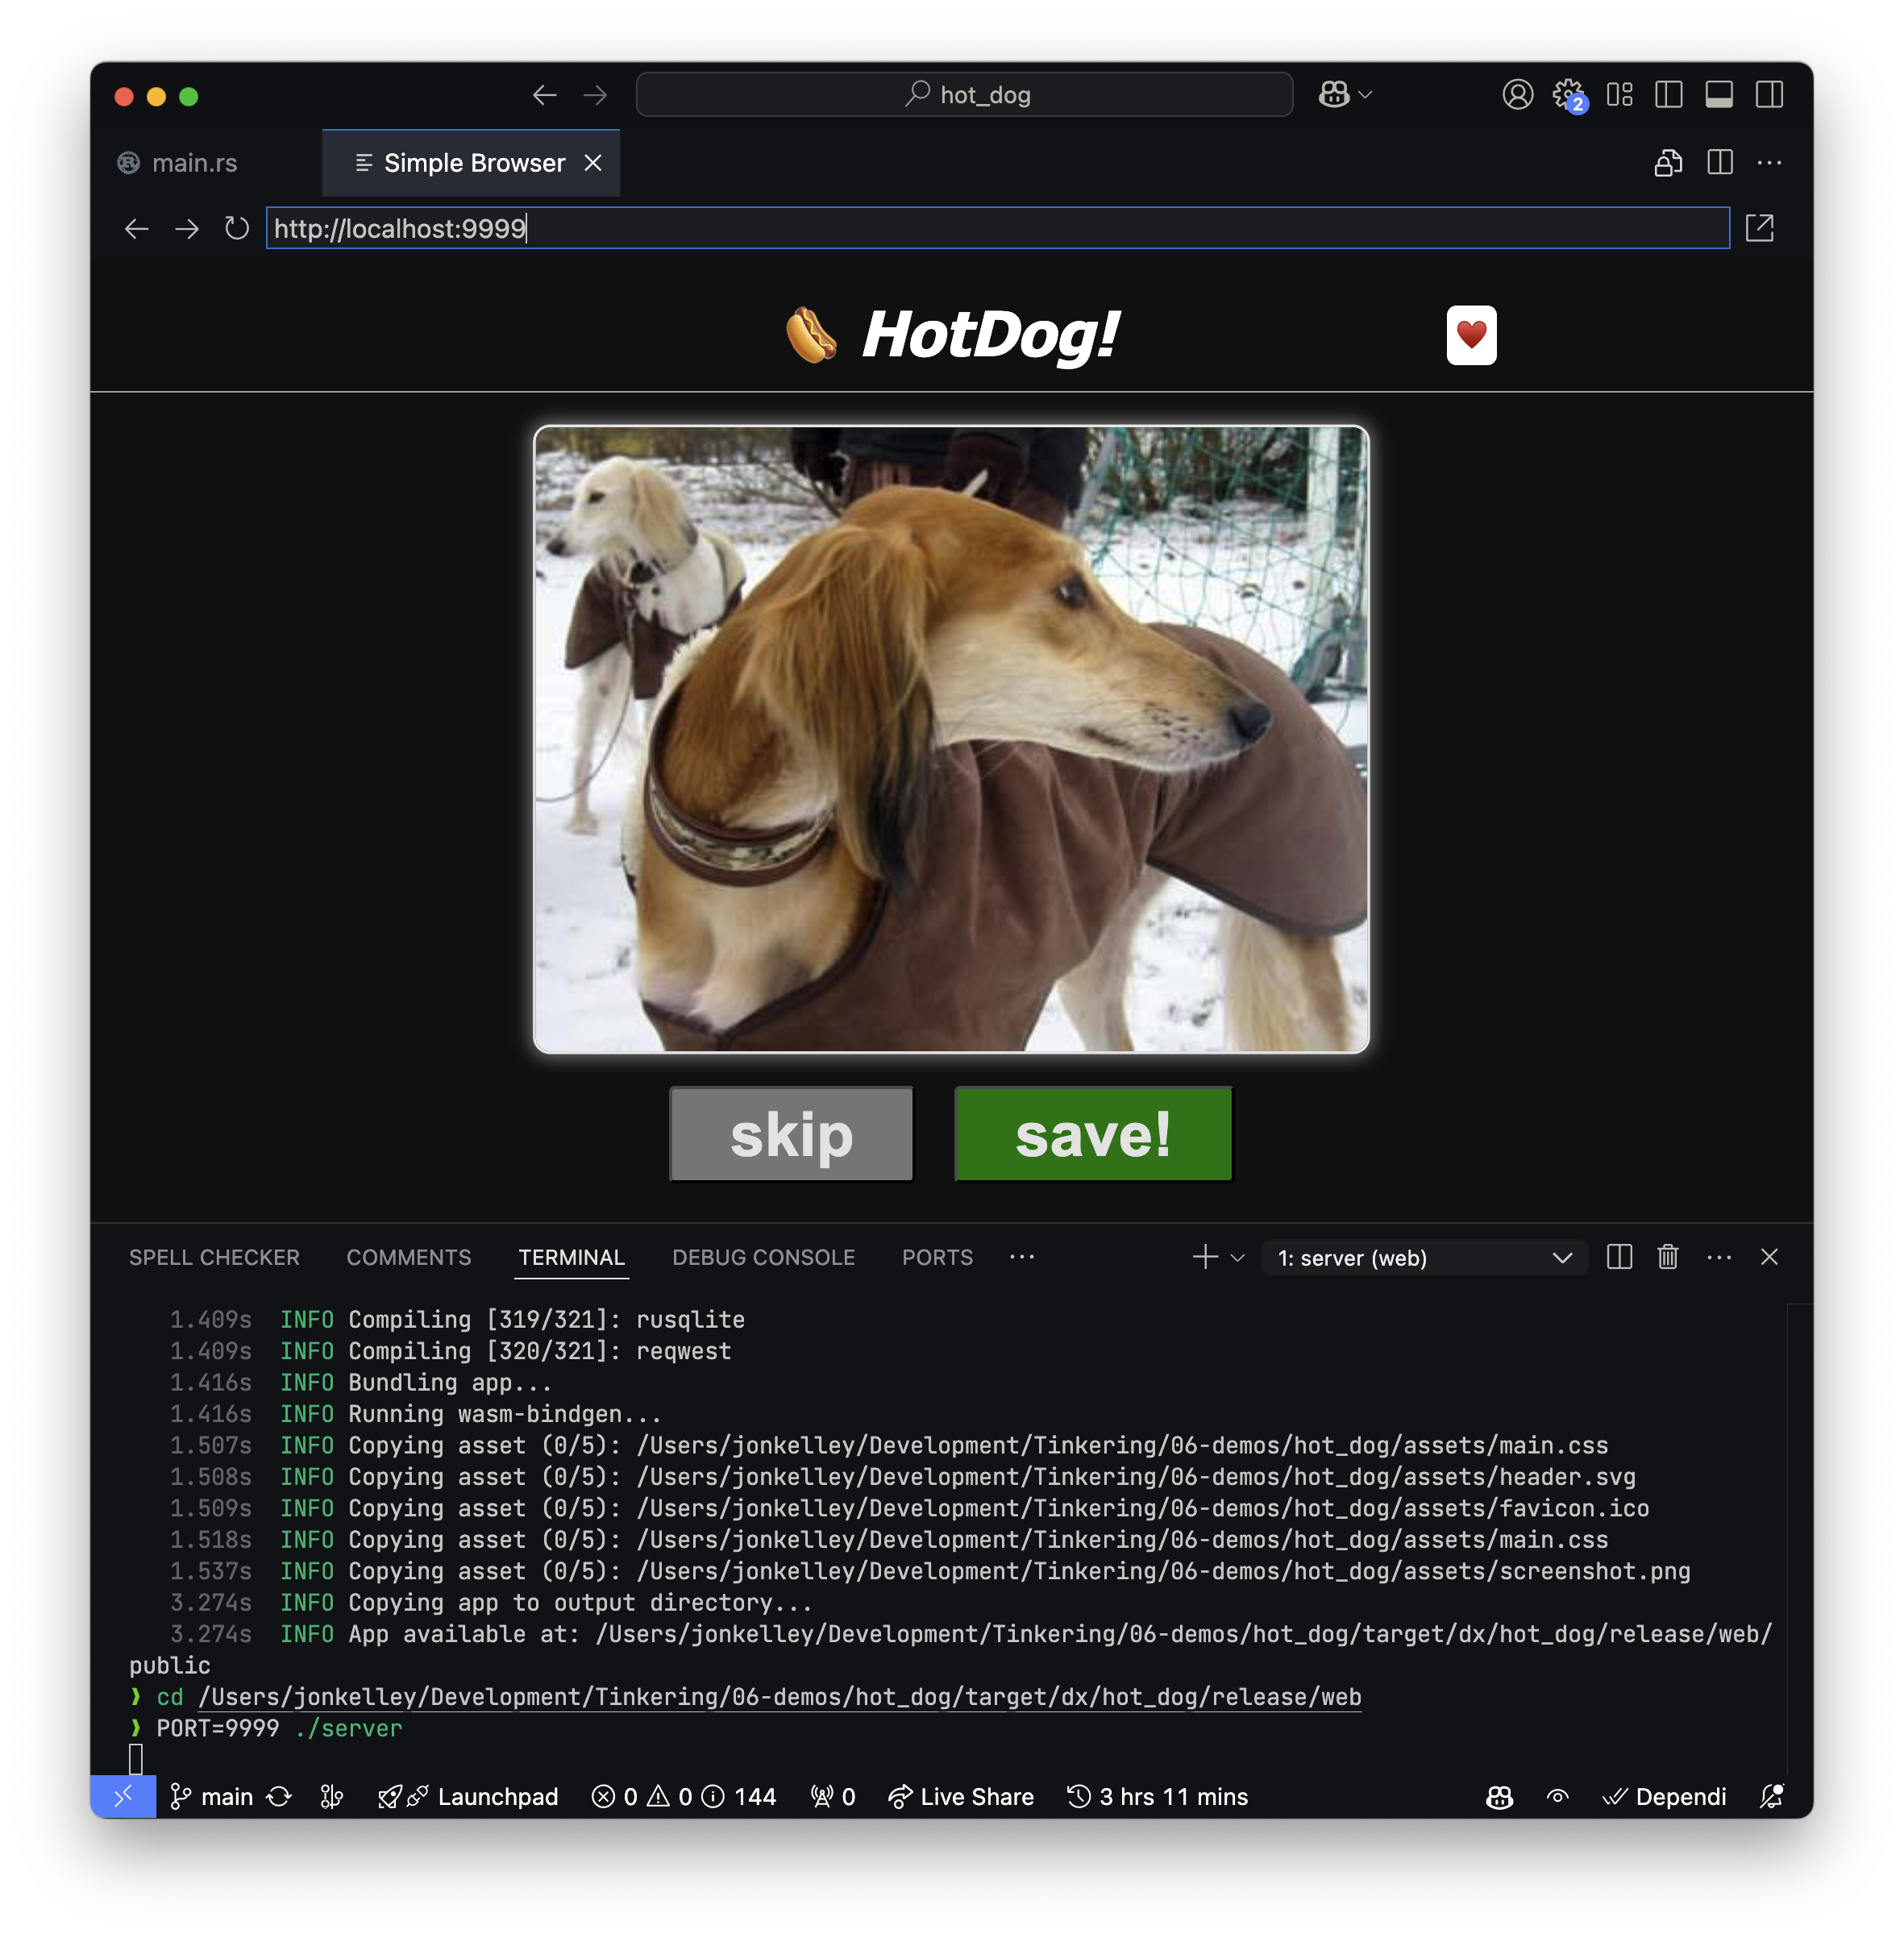Split the terminal panel
The image size is (1904, 1938).
coord(1619,1257)
